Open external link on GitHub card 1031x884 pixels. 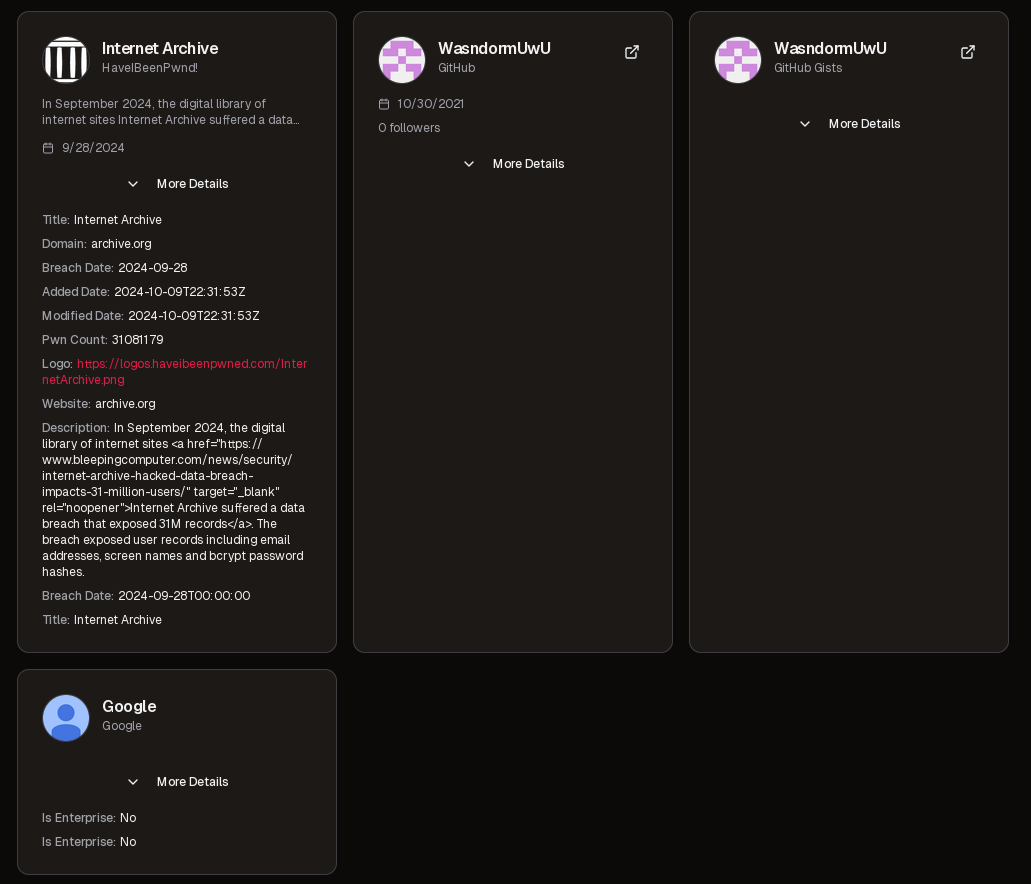(x=632, y=52)
